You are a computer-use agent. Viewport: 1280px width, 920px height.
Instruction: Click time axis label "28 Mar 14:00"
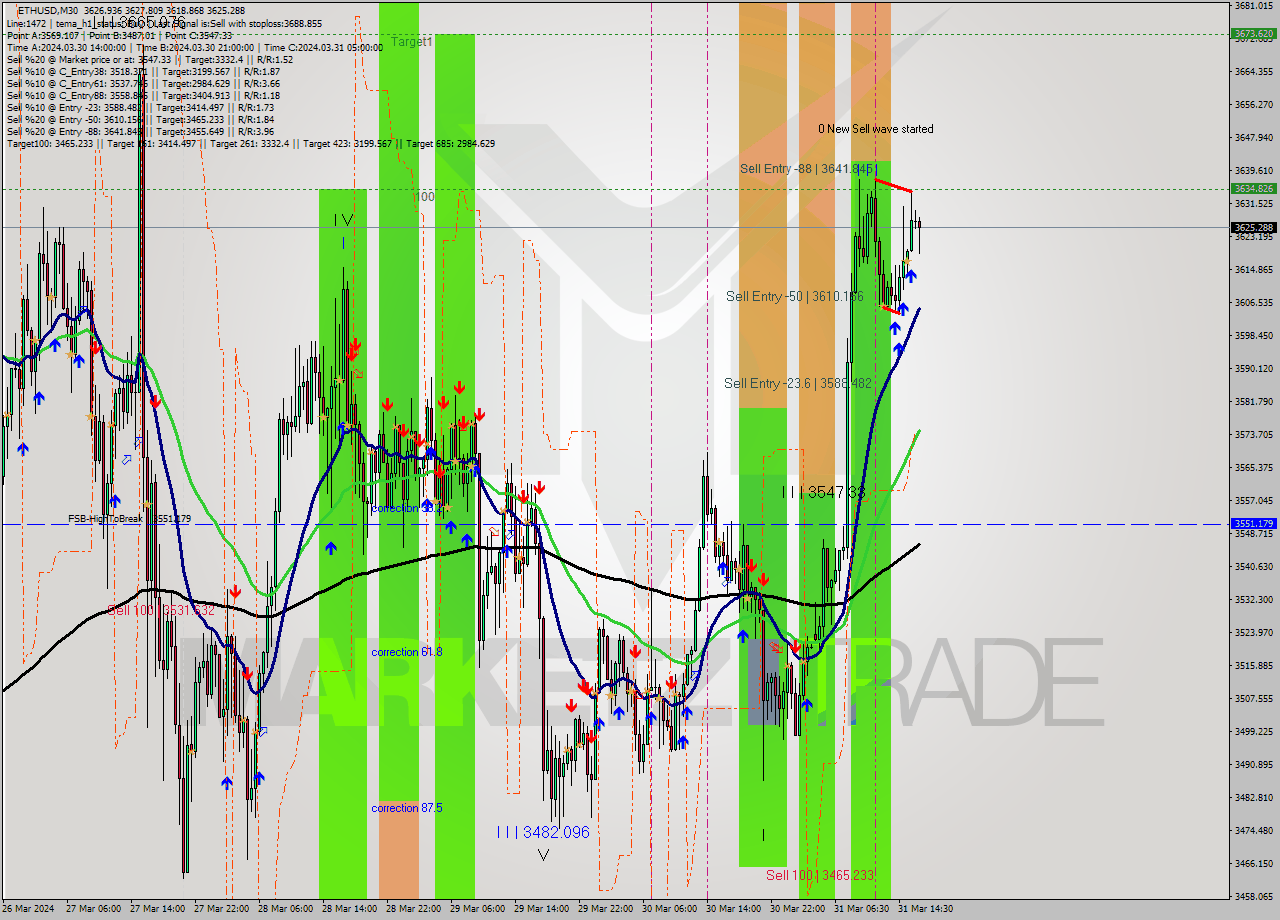[x=349, y=909]
